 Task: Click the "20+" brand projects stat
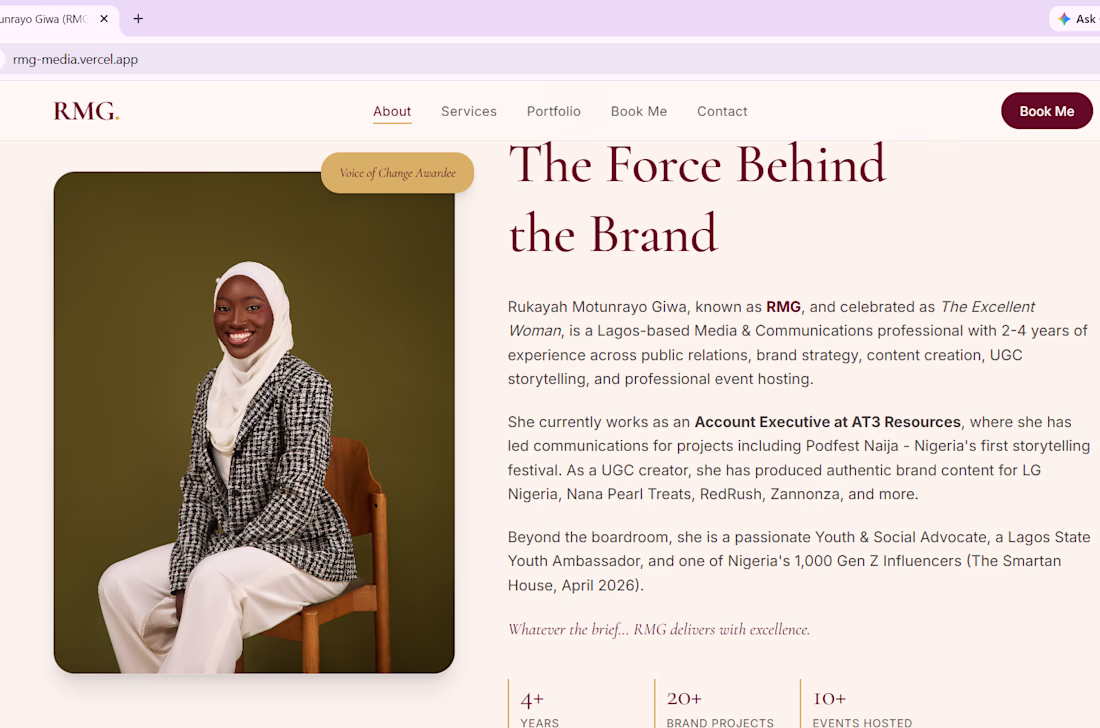[x=684, y=699]
